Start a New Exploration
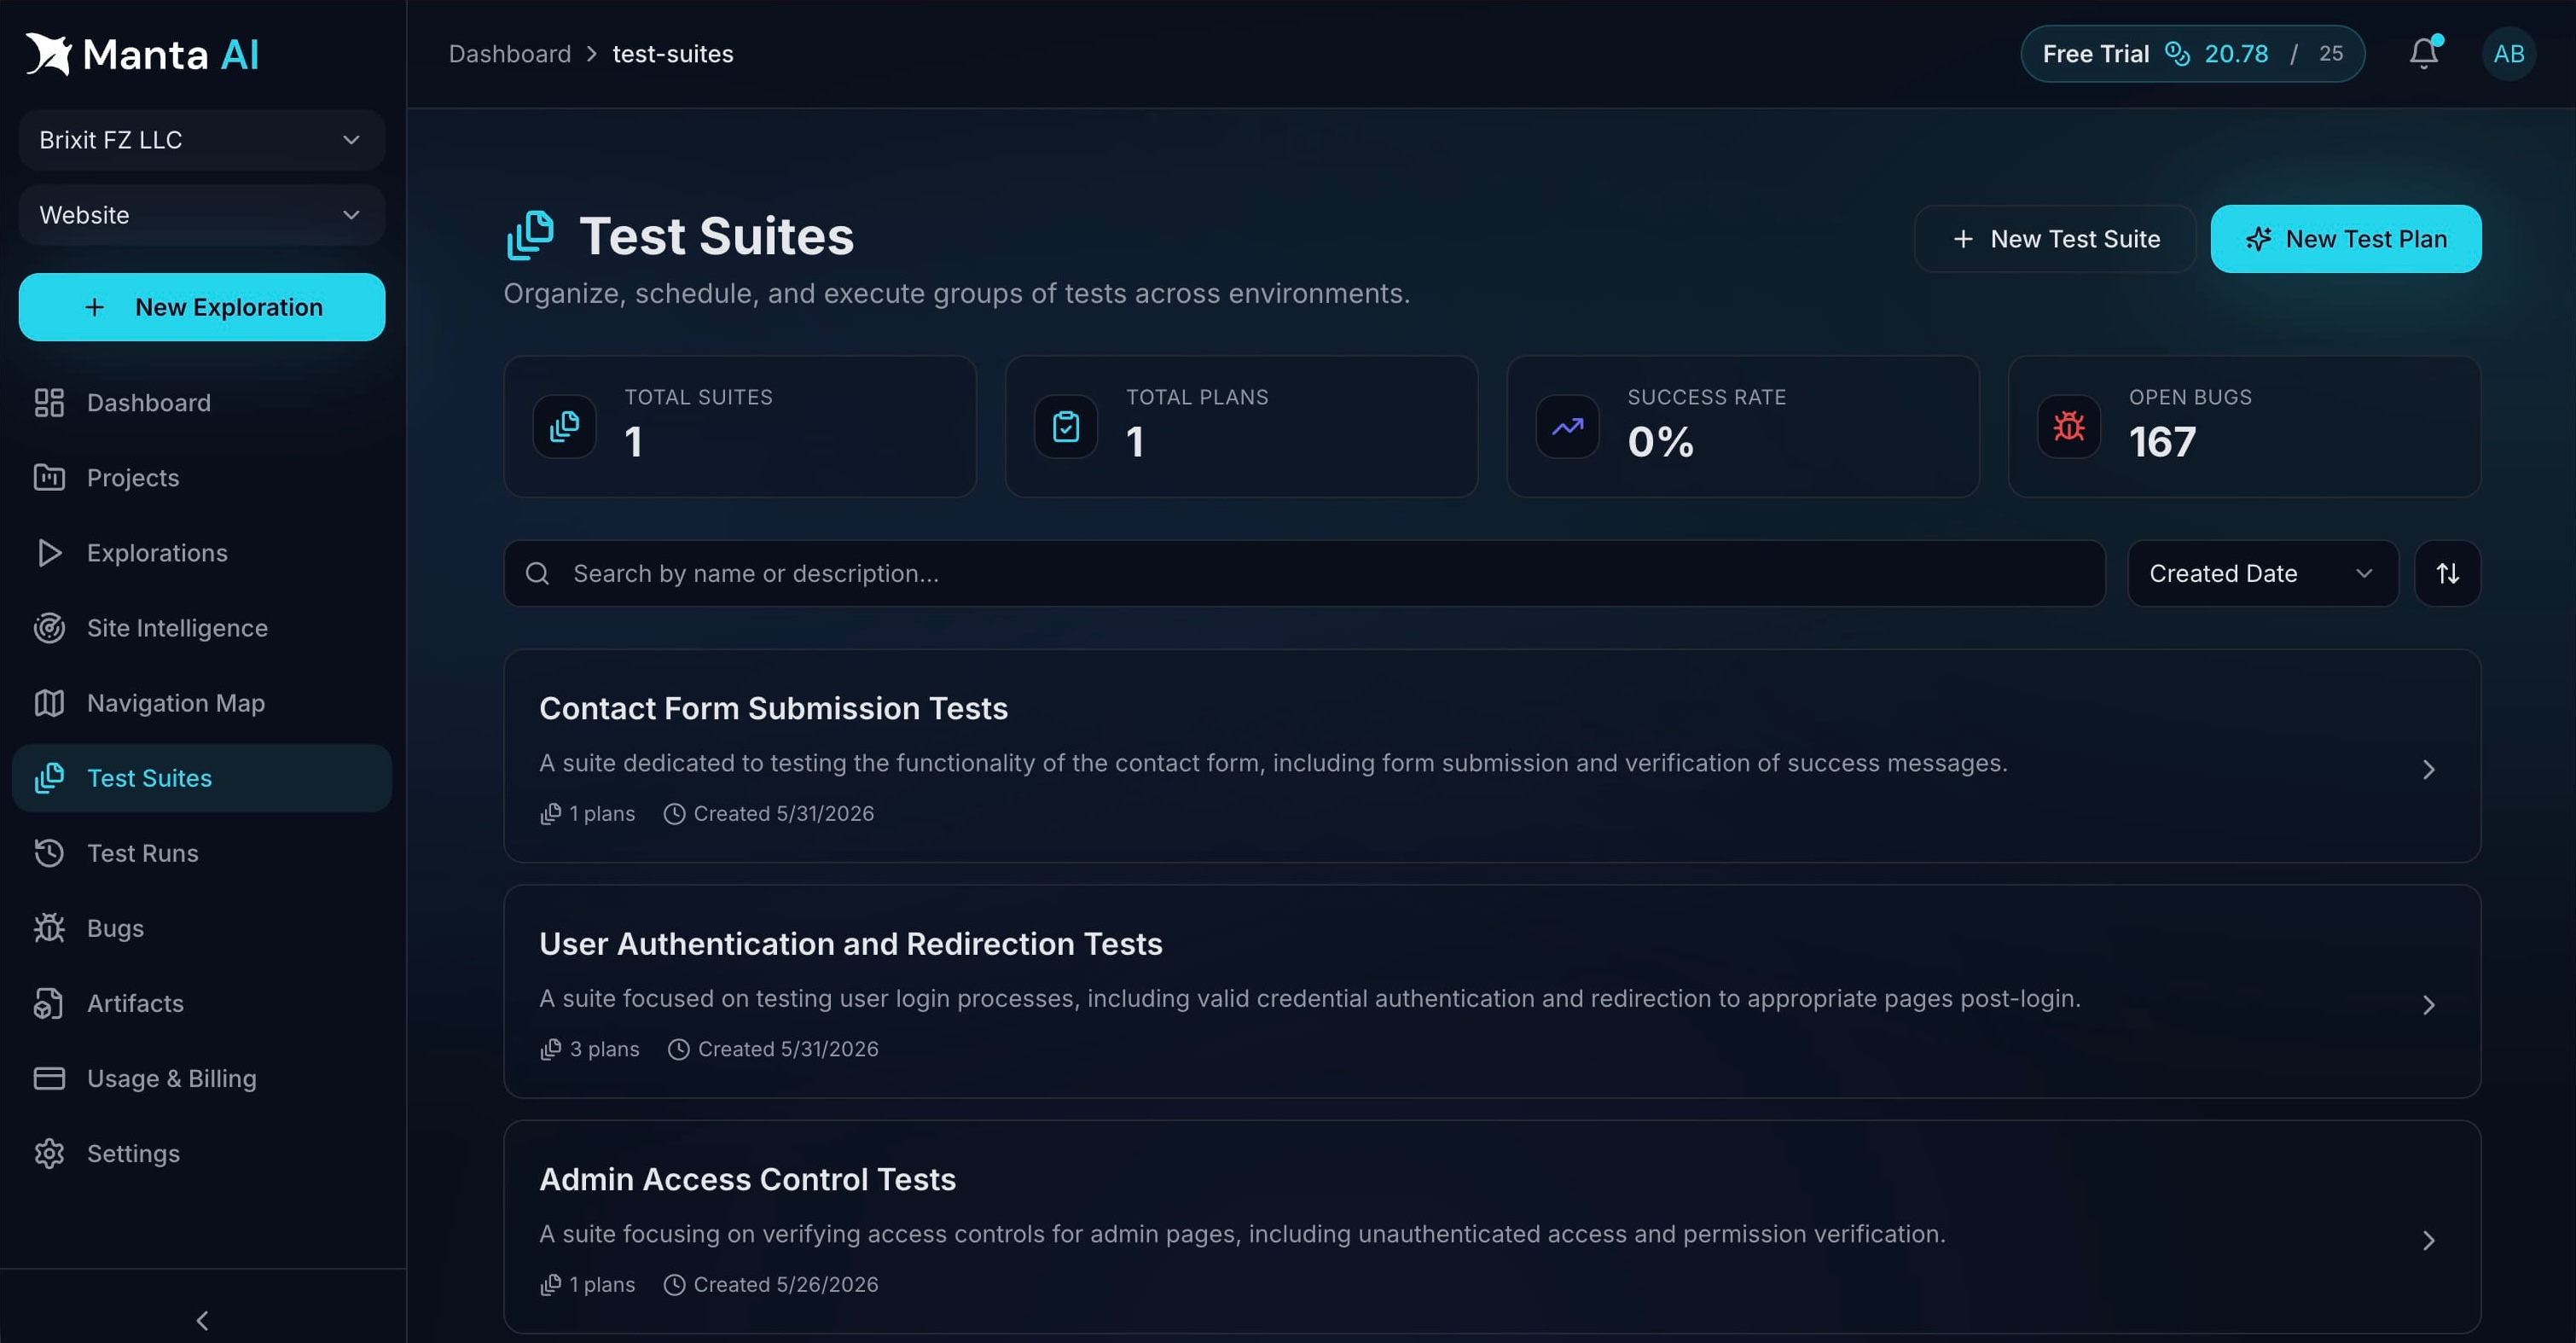 [x=201, y=307]
